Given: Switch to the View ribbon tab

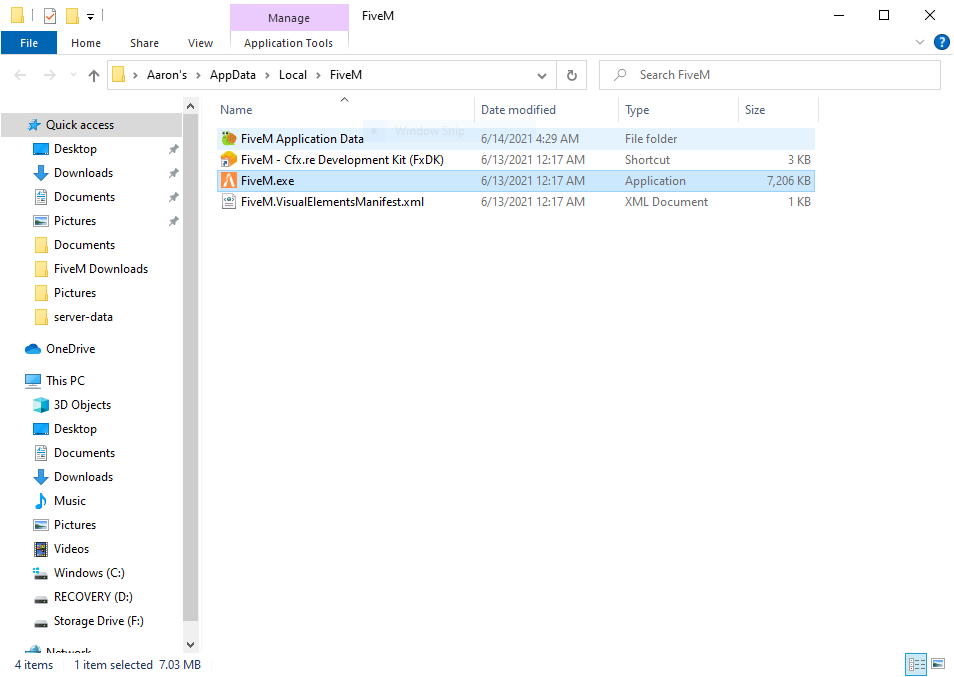Looking at the screenshot, I should (200, 43).
